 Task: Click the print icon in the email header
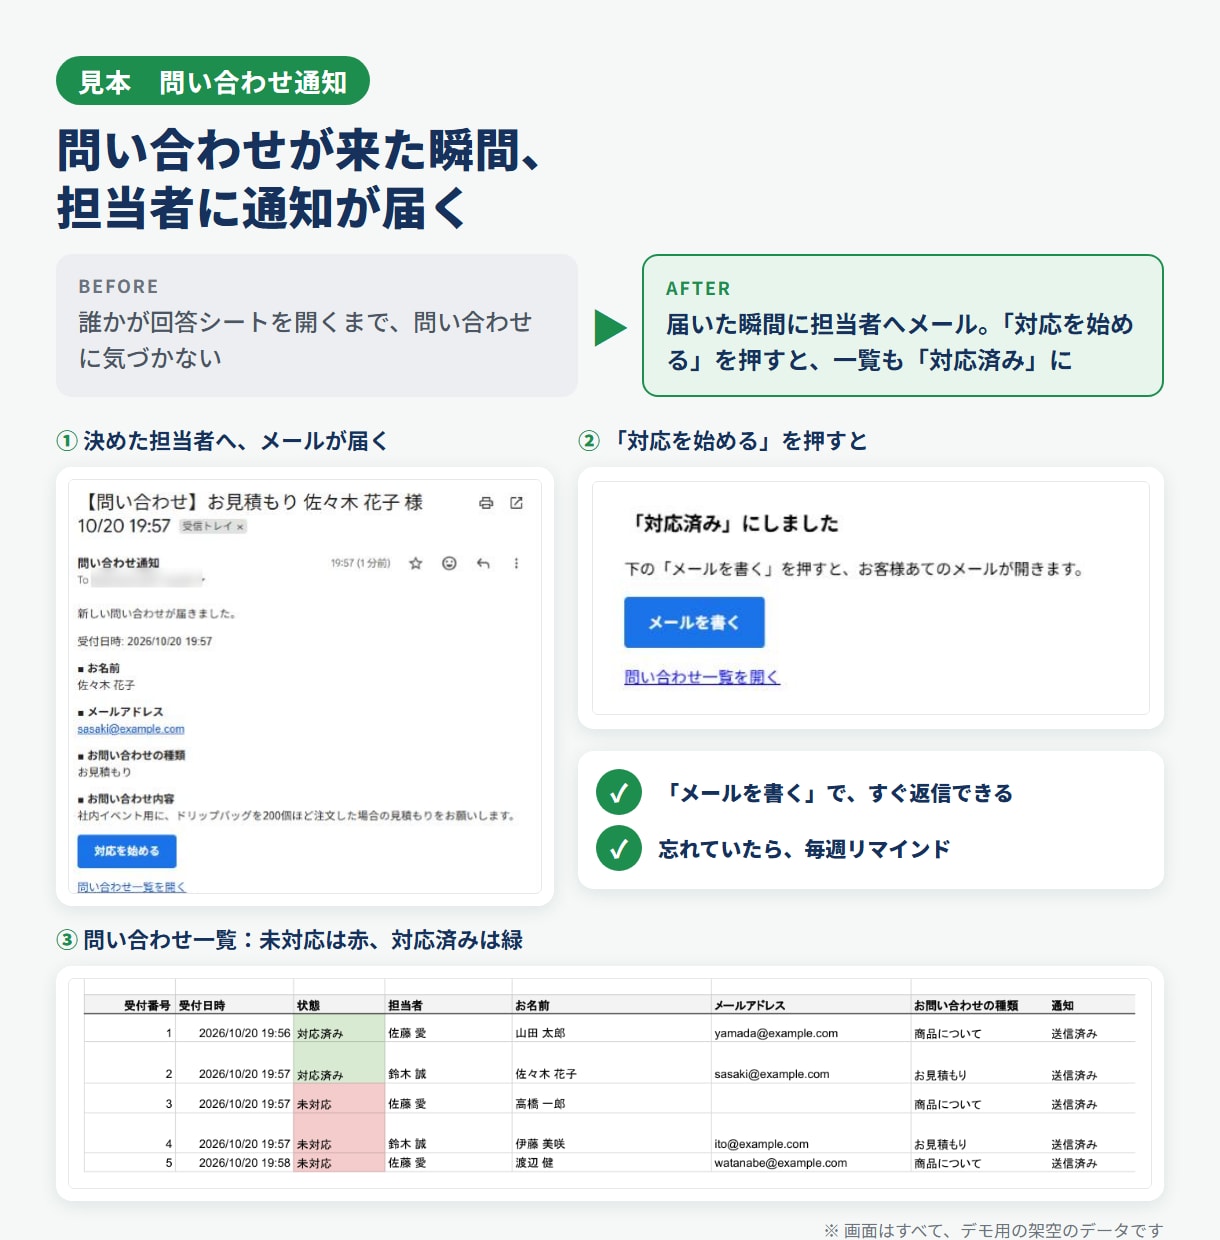tap(486, 503)
